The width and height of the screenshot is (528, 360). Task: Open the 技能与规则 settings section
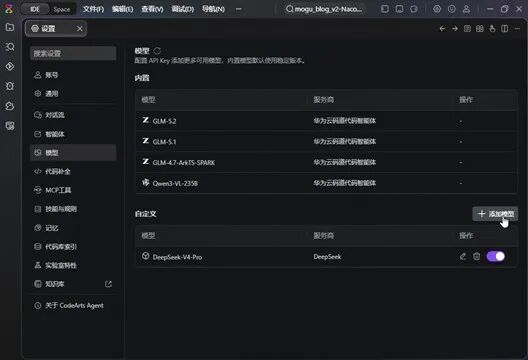(x=73, y=209)
